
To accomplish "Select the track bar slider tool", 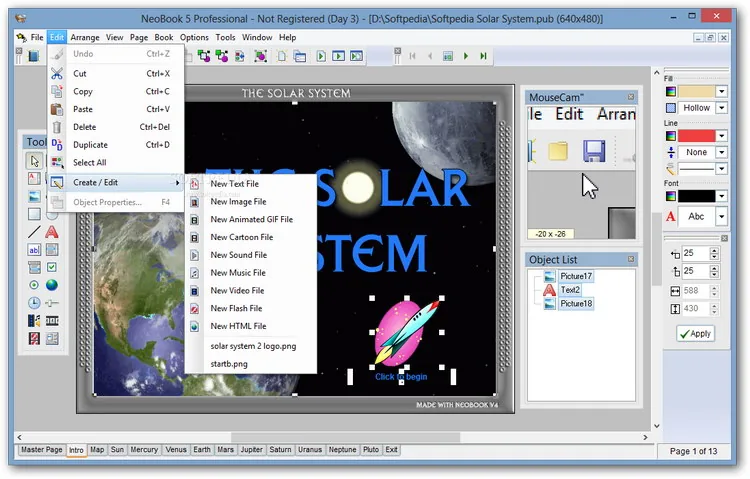I will point(52,303).
